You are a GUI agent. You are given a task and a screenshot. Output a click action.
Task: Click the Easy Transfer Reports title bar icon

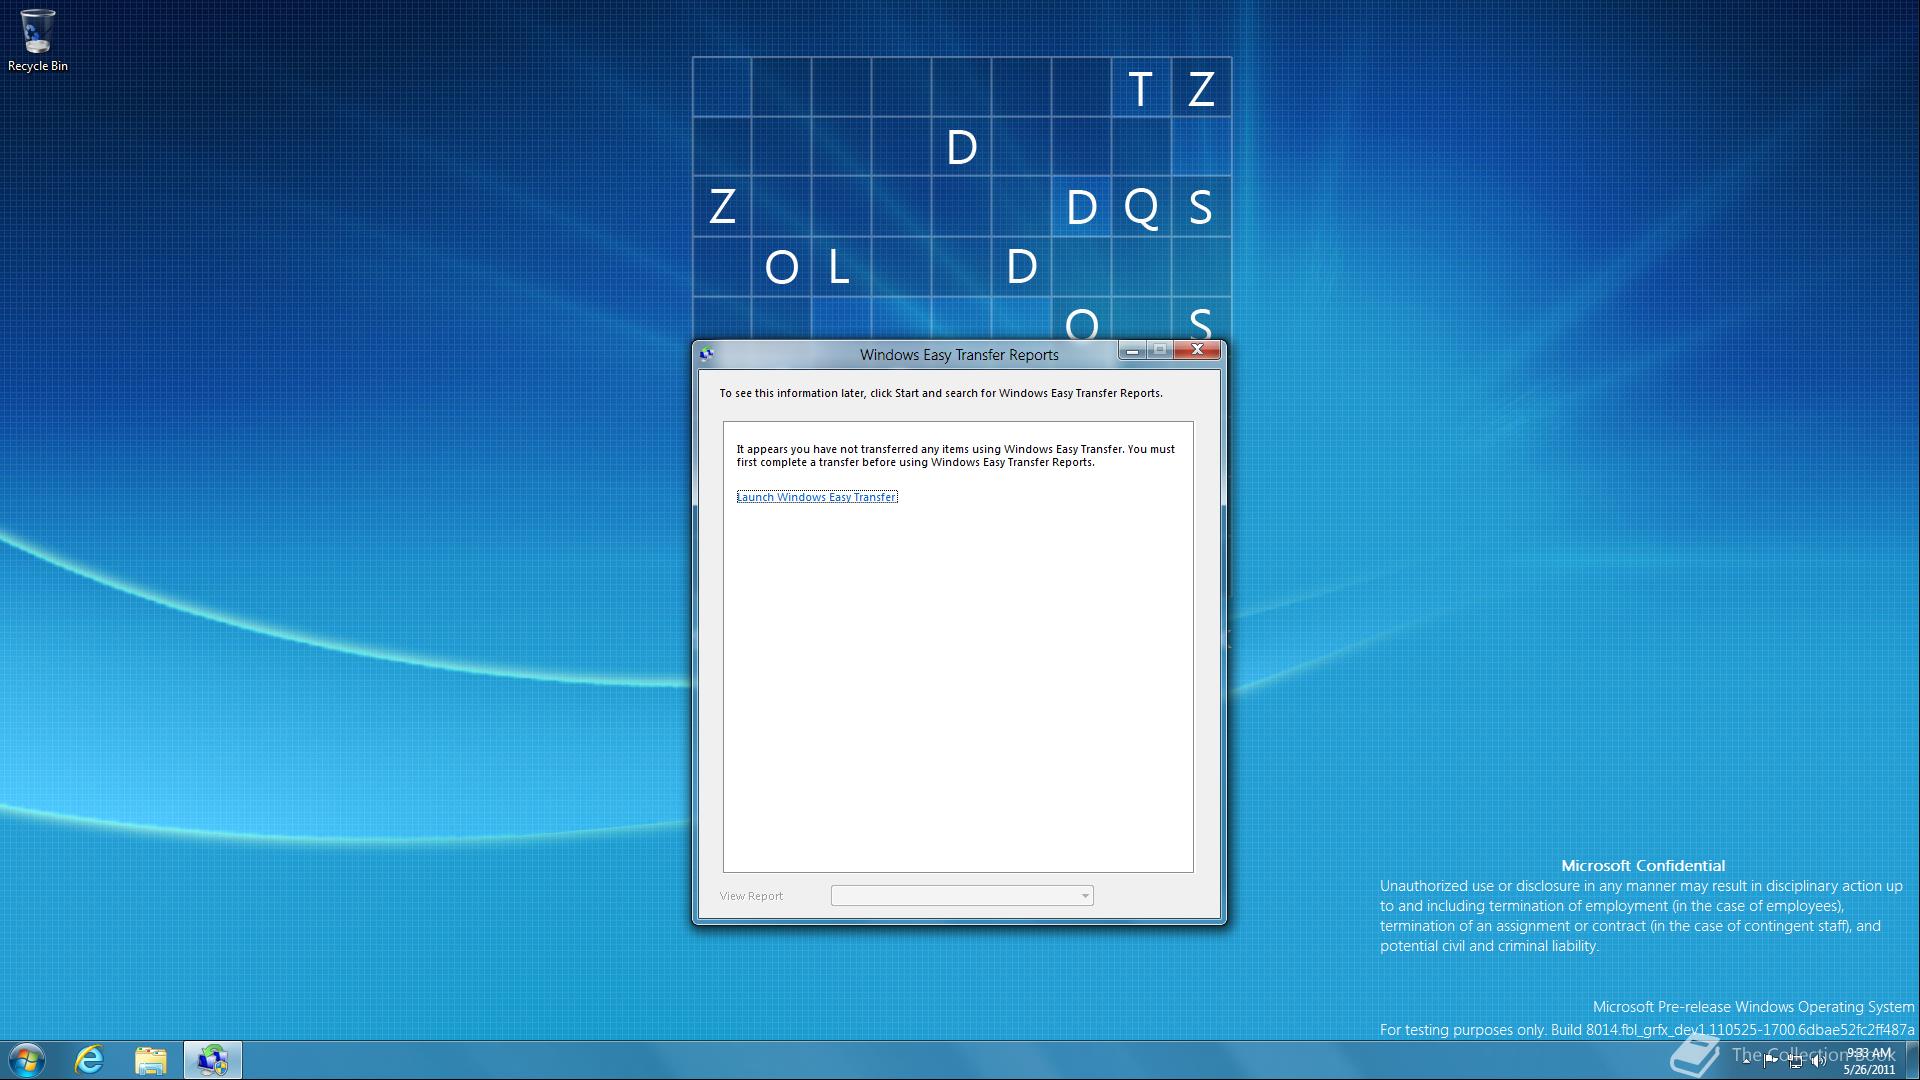[707, 353]
